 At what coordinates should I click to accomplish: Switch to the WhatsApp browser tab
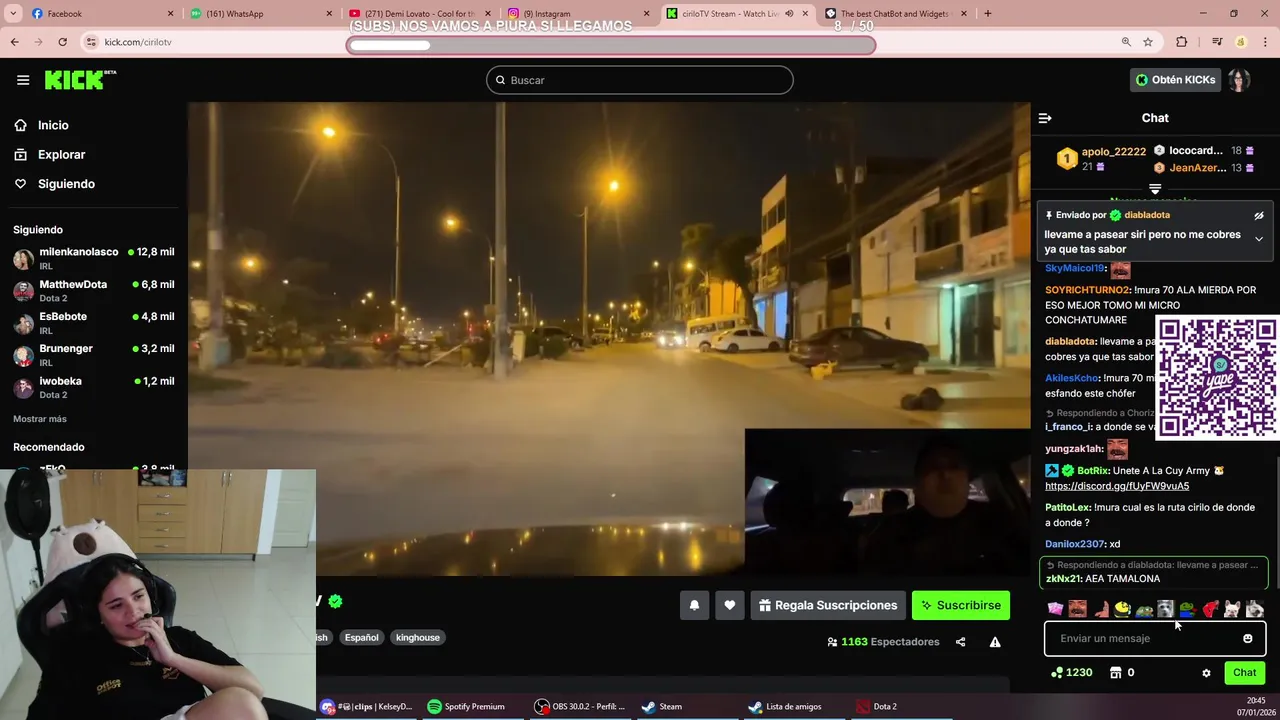pyautogui.click(x=262, y=14)
